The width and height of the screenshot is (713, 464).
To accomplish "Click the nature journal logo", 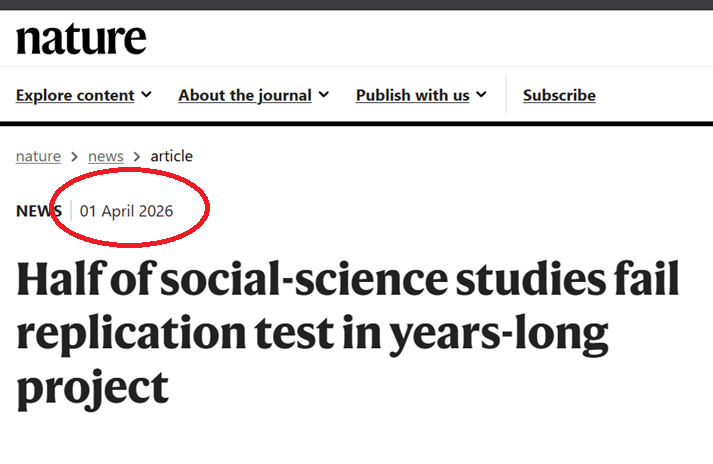I will pos(81,39).
